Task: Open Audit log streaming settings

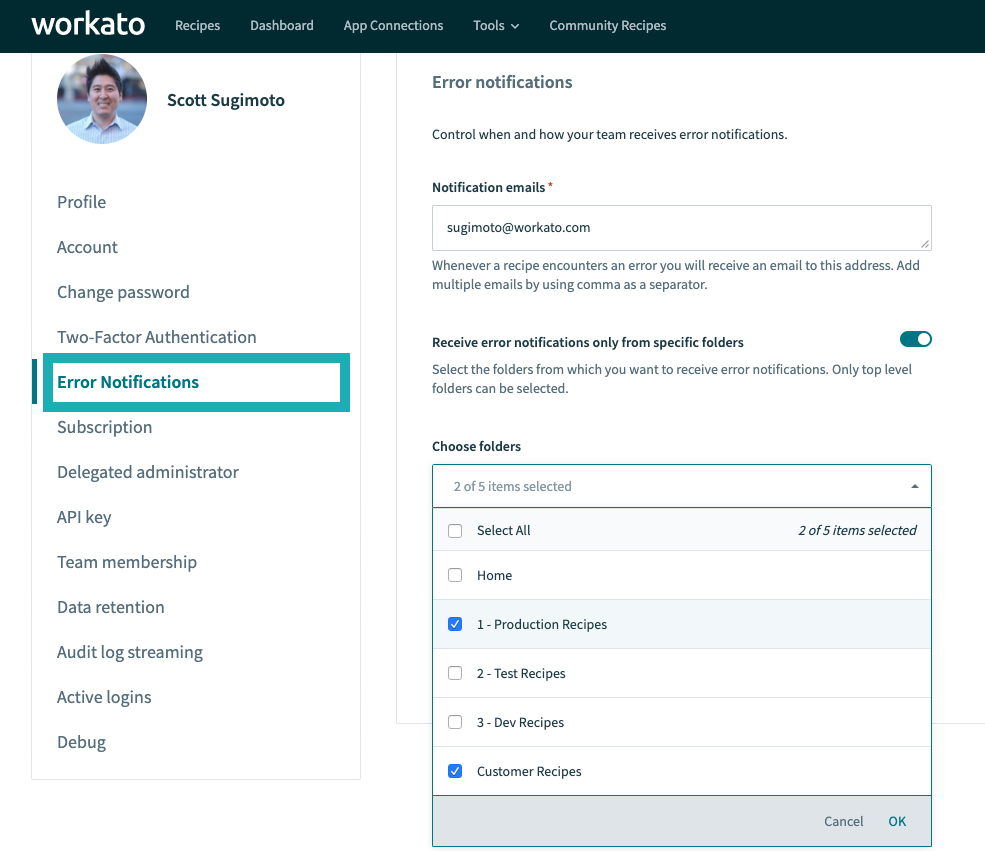Action: [130, 653]
